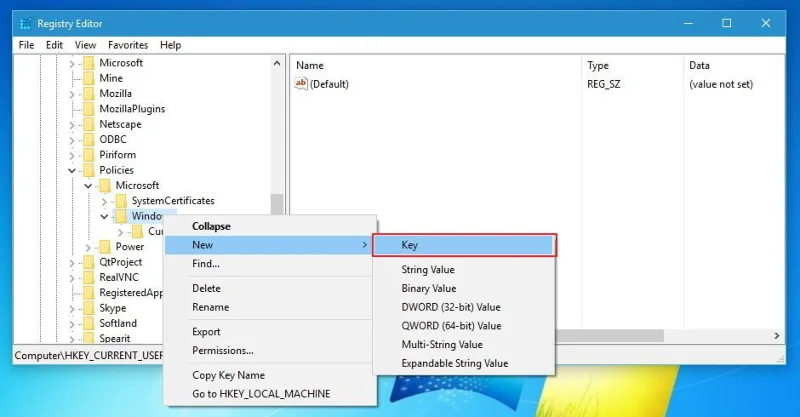Select Copy Key Name
Viewport: 800px width, 417px height.
coord(270,375)
